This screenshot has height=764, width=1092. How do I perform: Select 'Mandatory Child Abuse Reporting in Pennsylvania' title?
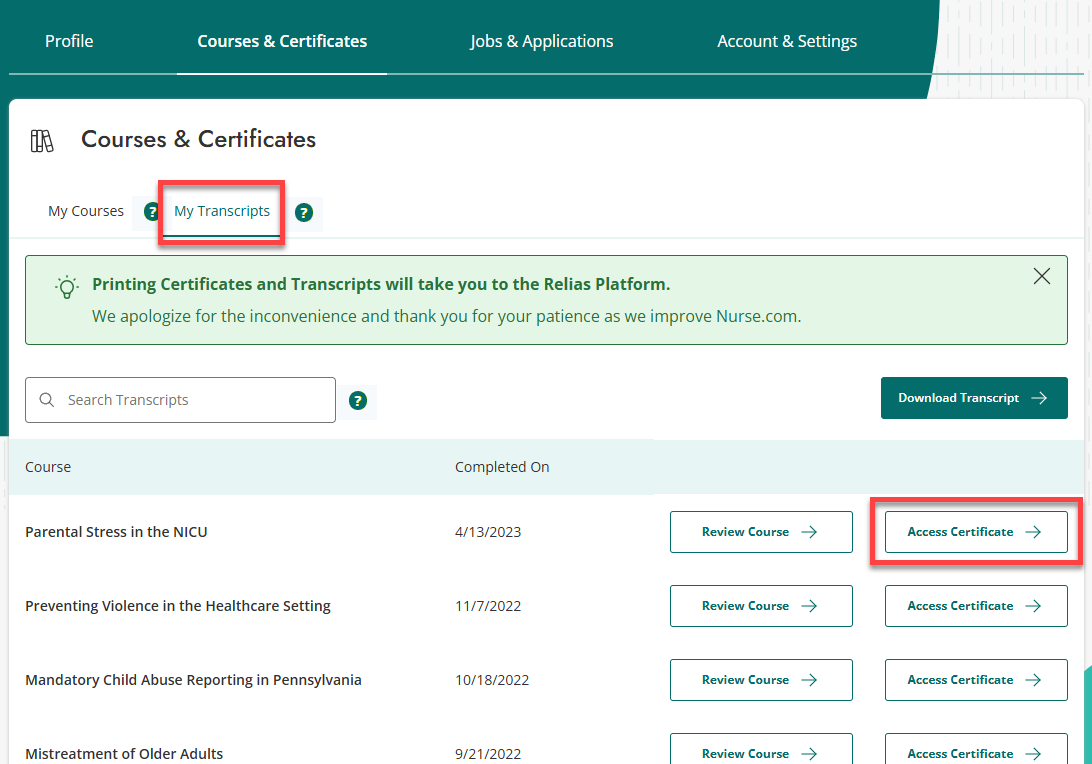pos(193,680)
